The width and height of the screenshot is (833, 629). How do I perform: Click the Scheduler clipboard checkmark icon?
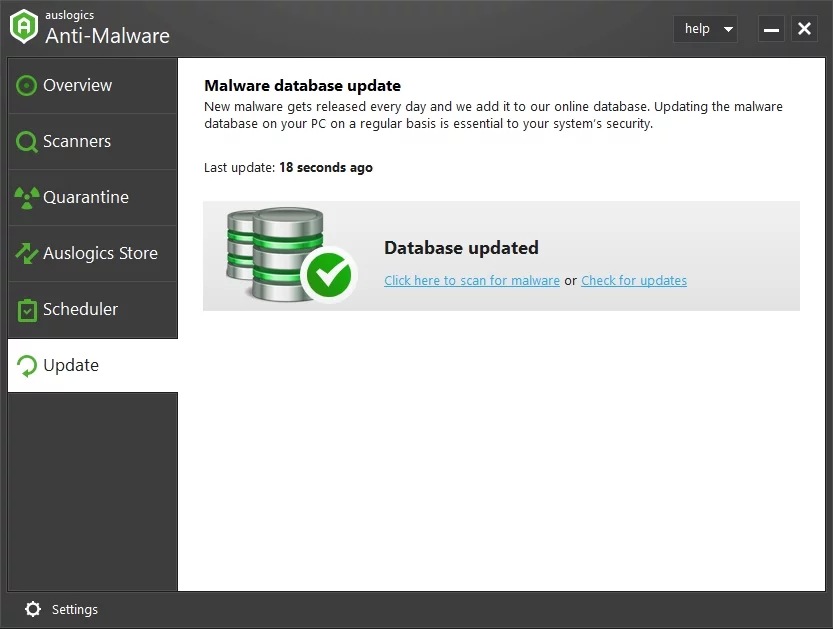[x=27, y=310]
